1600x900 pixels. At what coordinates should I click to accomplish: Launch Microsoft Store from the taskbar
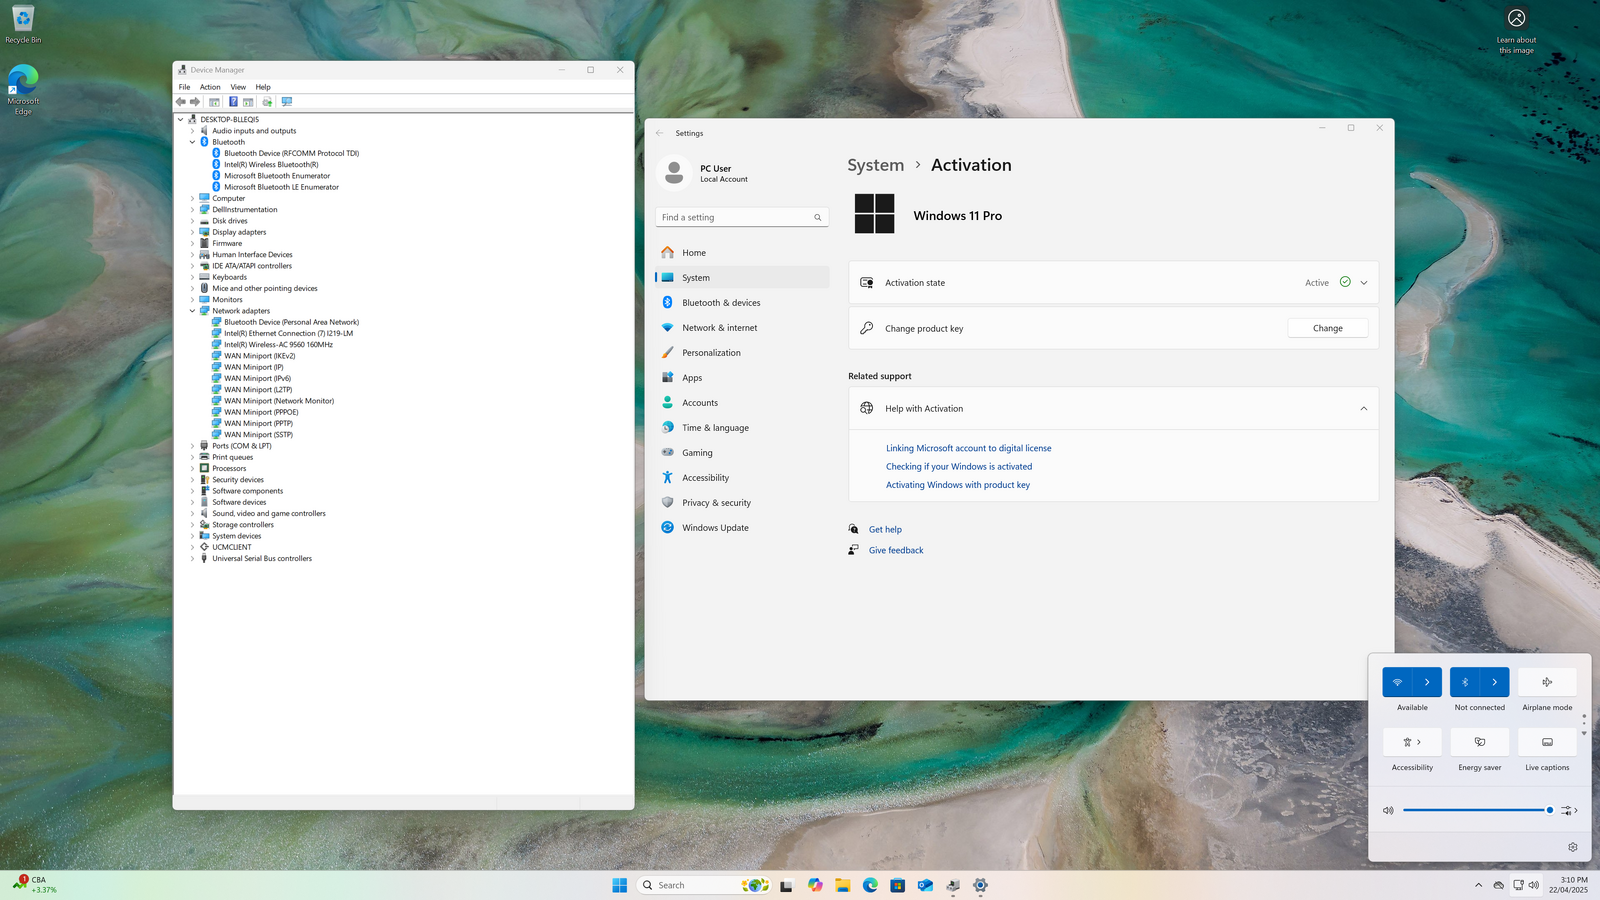pyautogui.click(x=898, y=885)
